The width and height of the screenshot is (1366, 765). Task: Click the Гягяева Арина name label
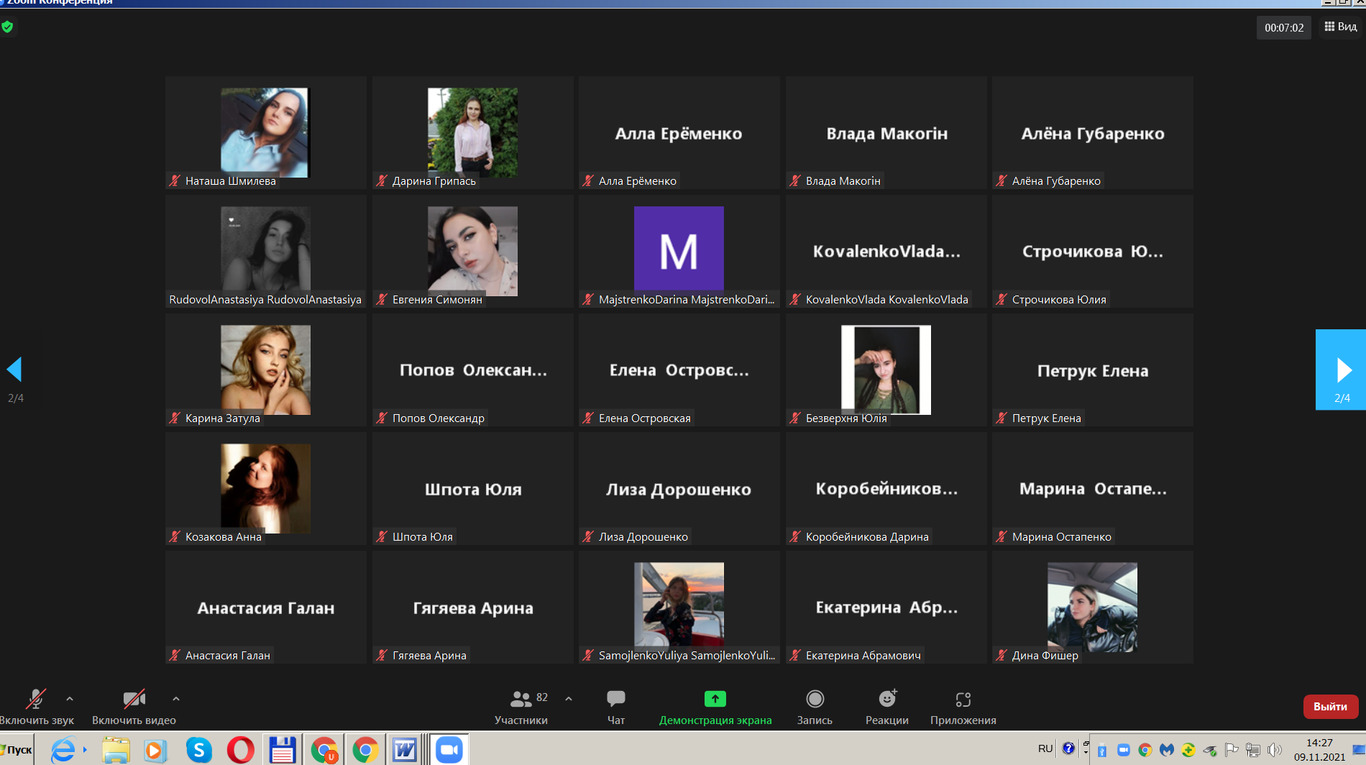tap(429, 656)
